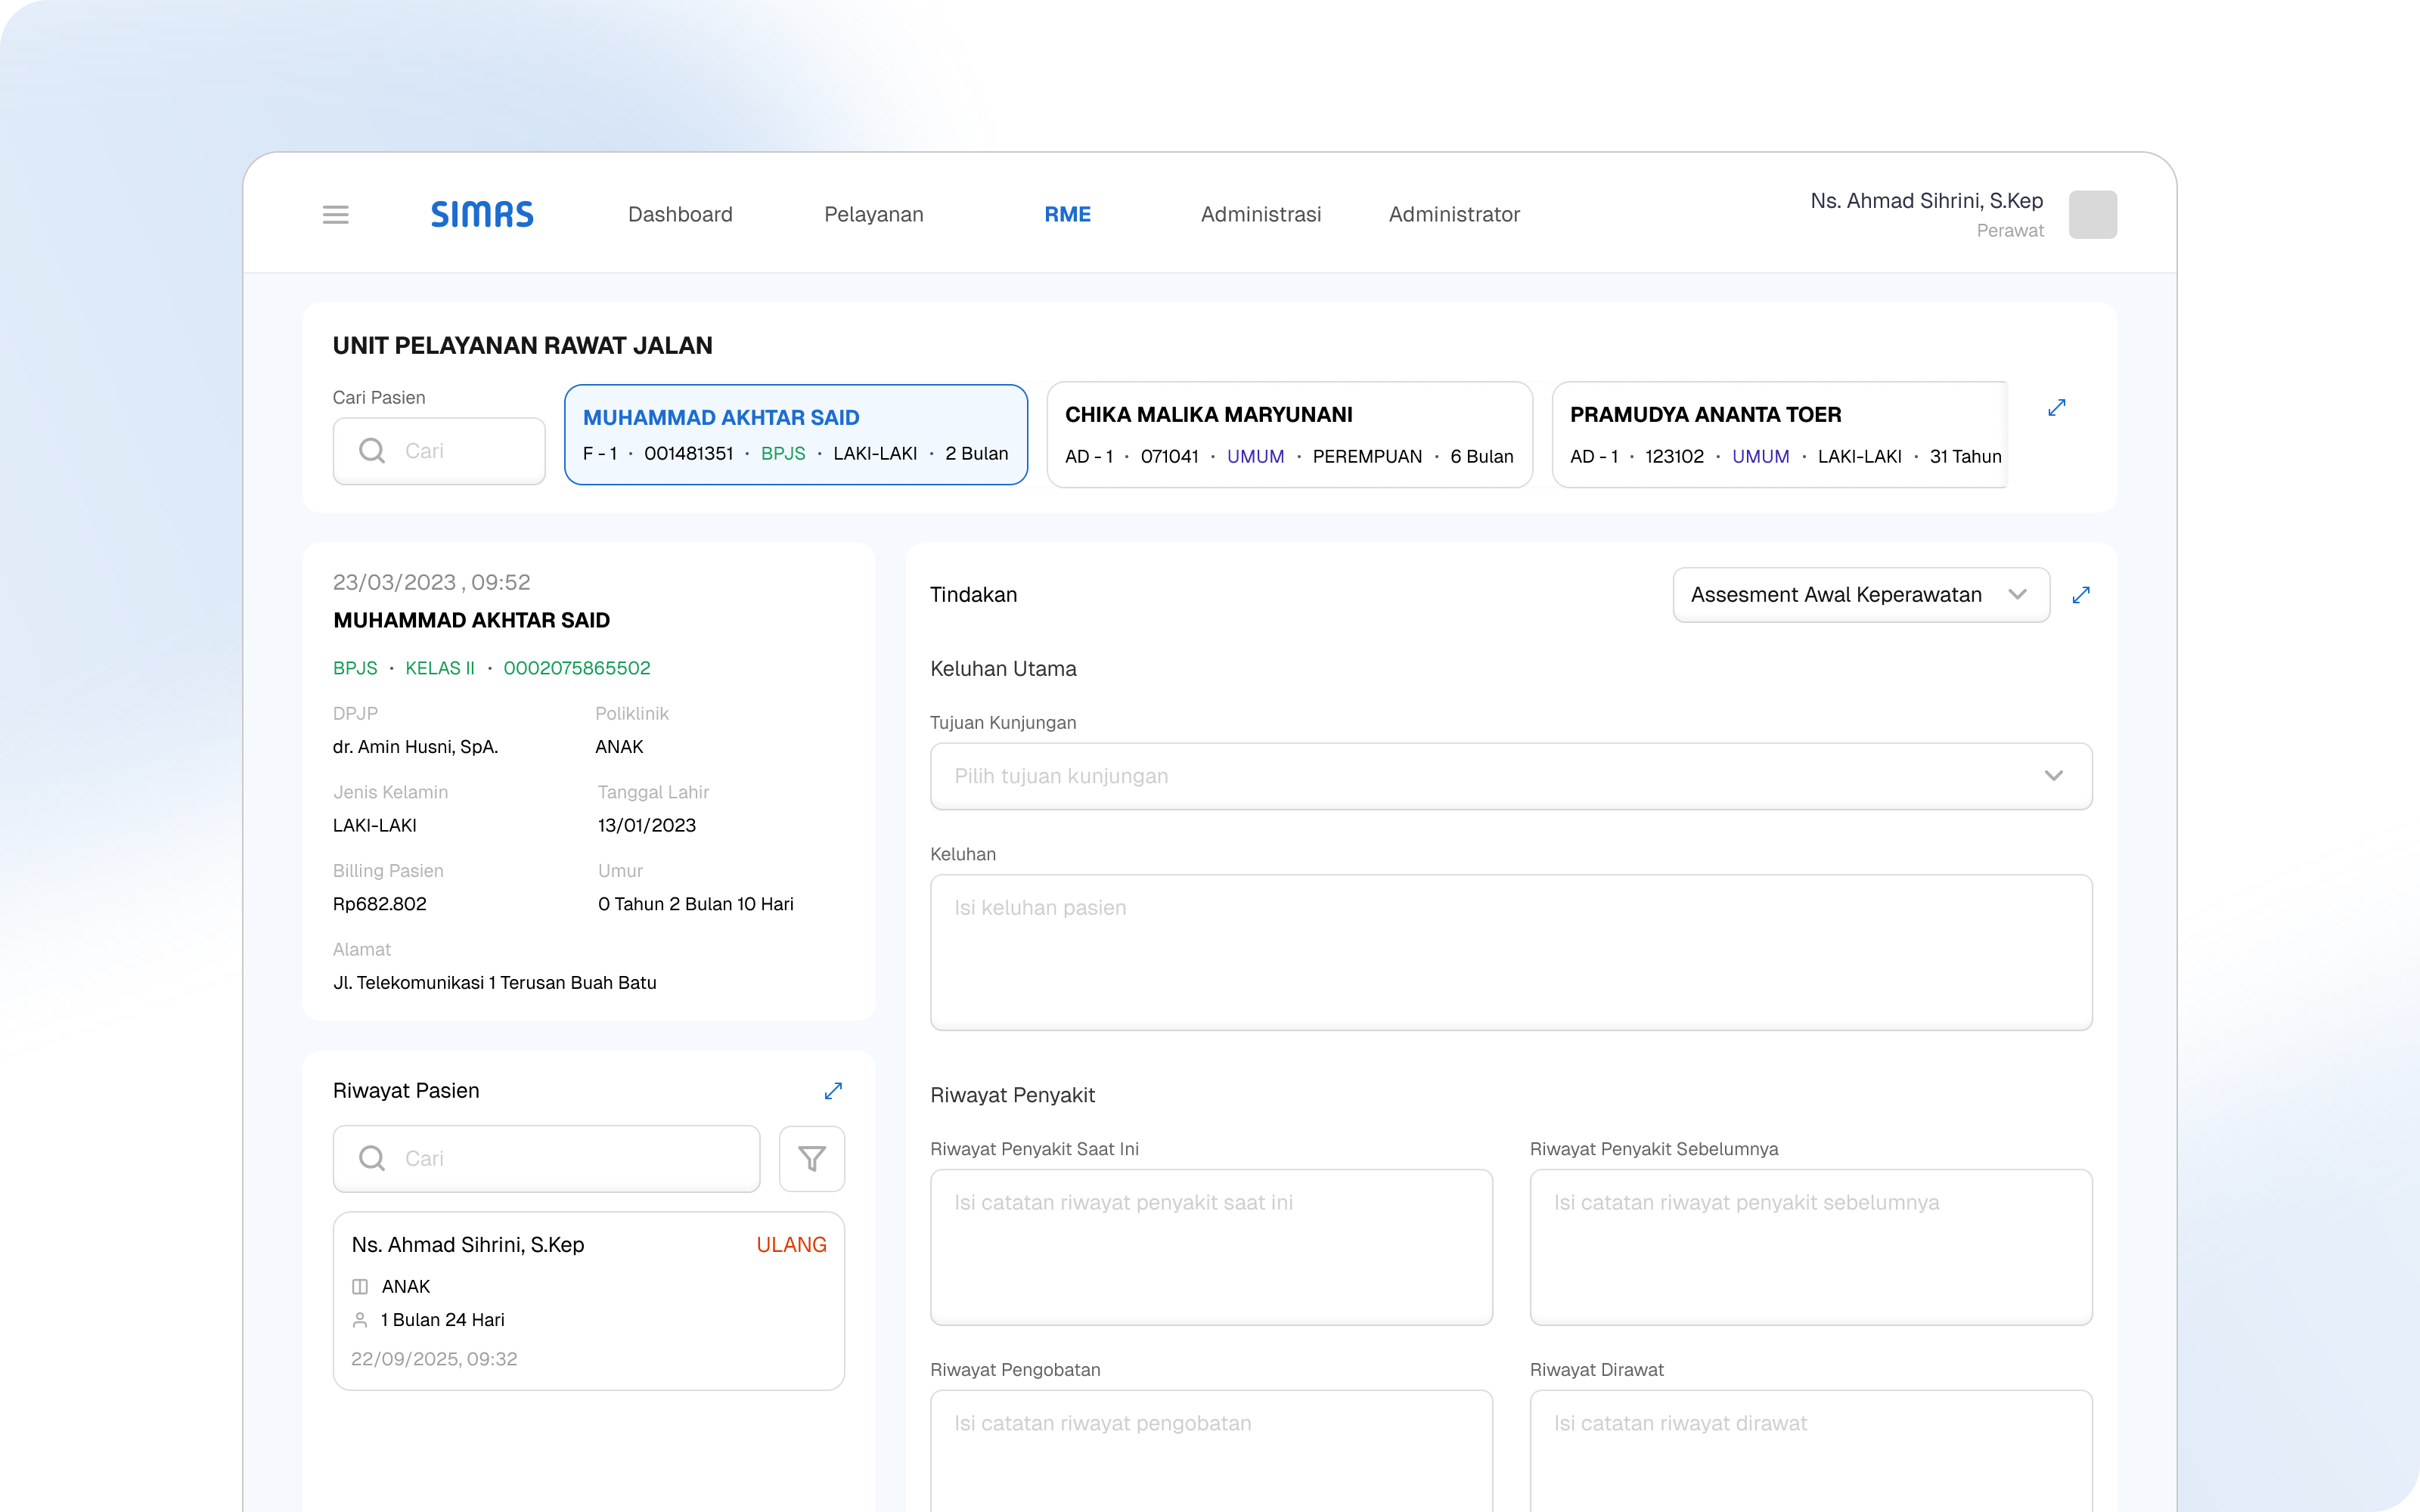The height and width of the screenshot is (1512, 2420).
Task: Click the age text 0 Tahun 2 Bulan 10 Hari
Action: (x=696, y=904)
